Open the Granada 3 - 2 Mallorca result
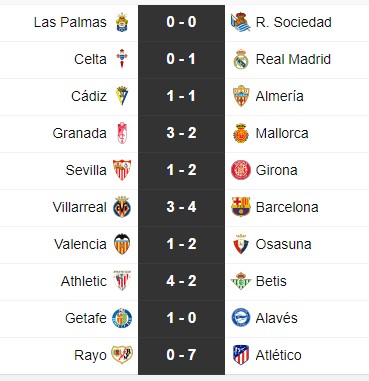Viewport: 369px width, 381px height. click(181, 133)
